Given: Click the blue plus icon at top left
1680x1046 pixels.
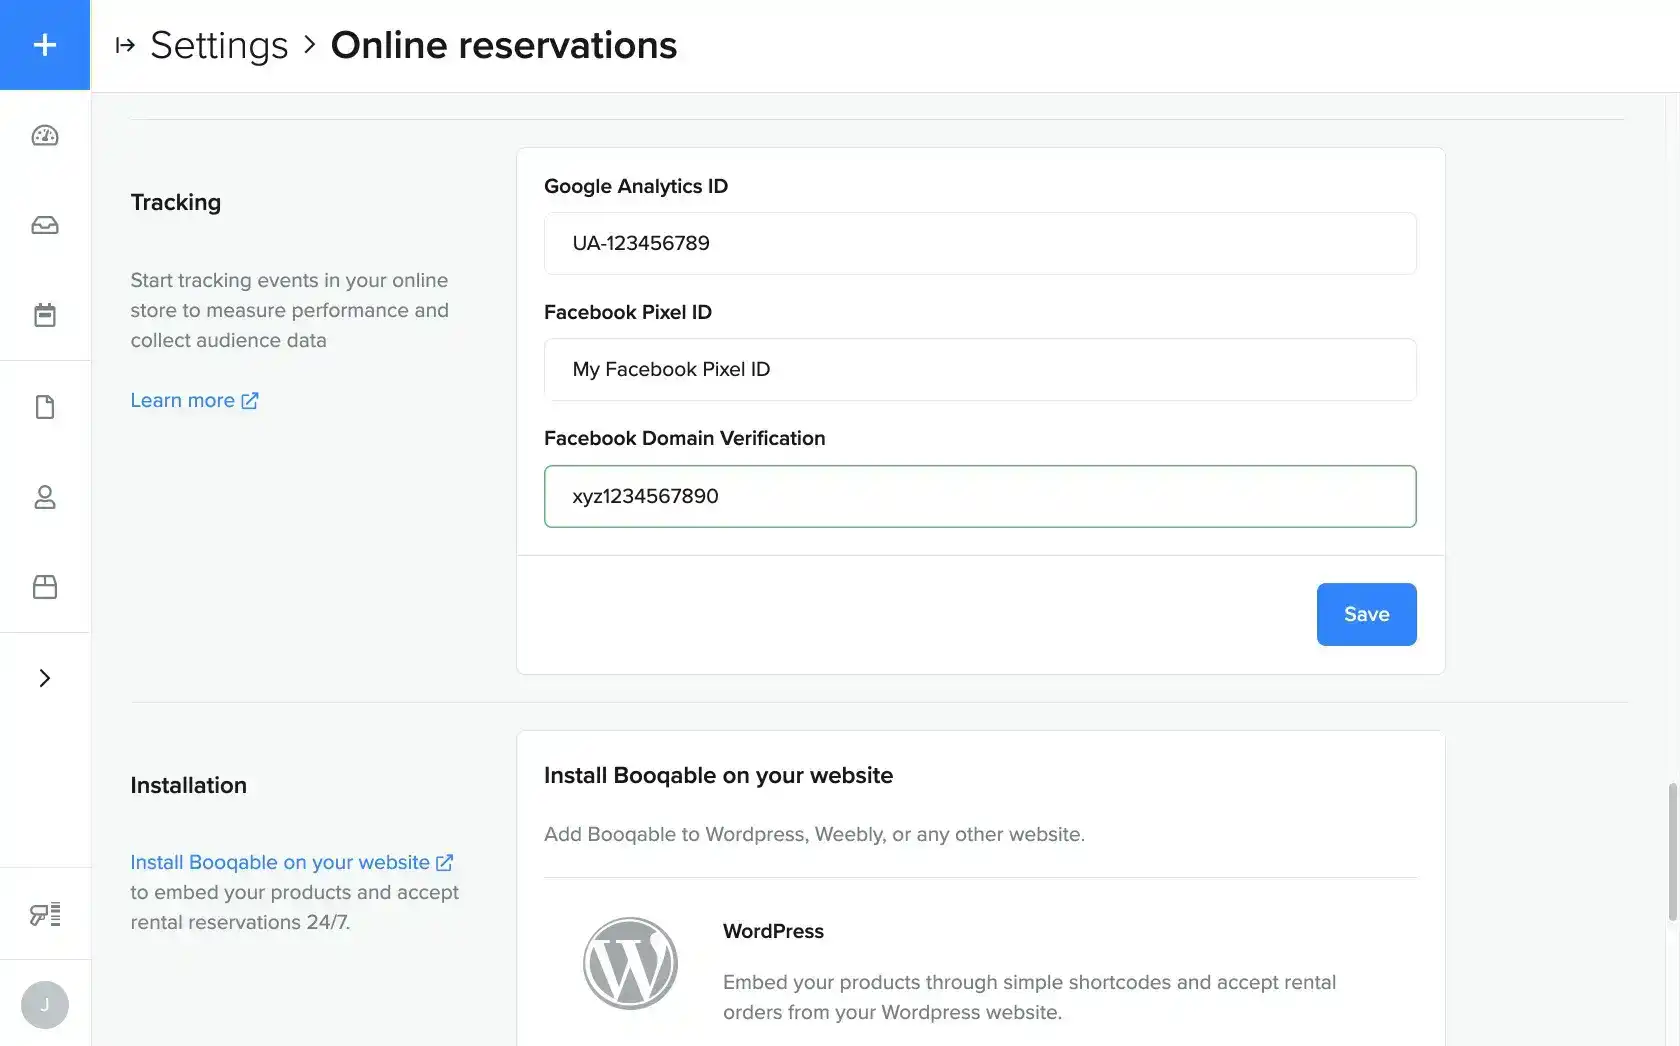Looking at the screenshot, I should point(44,45).
